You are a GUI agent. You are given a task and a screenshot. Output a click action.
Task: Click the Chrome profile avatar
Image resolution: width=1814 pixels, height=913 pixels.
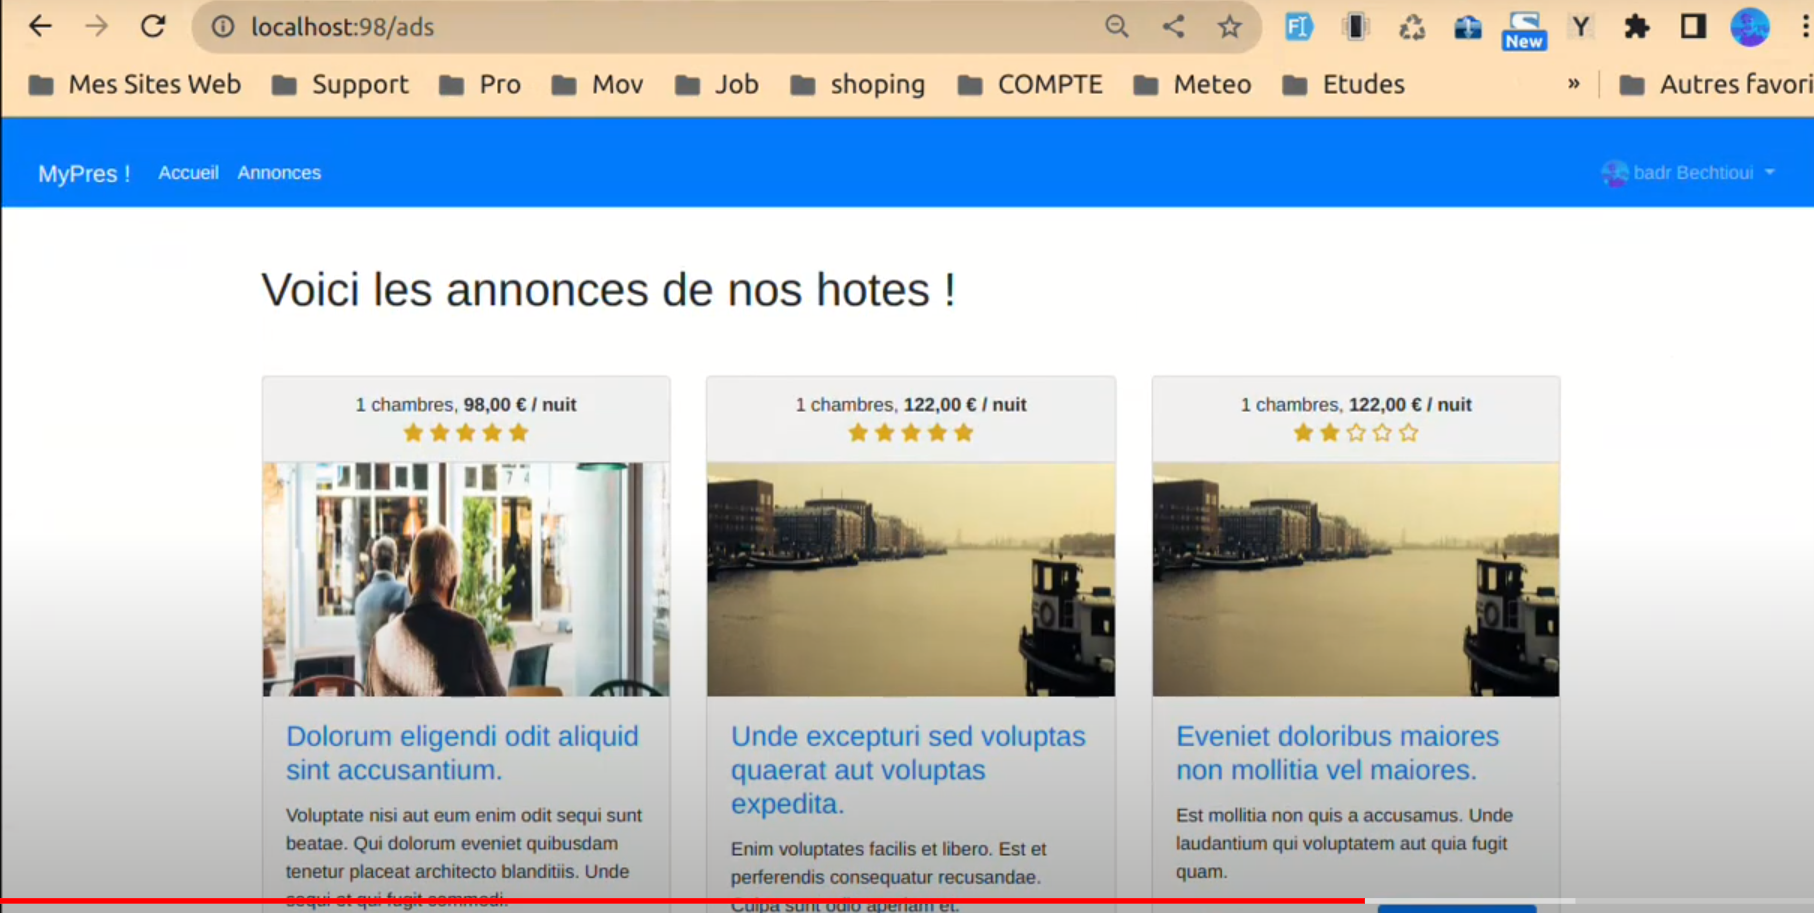(1749, 27)
